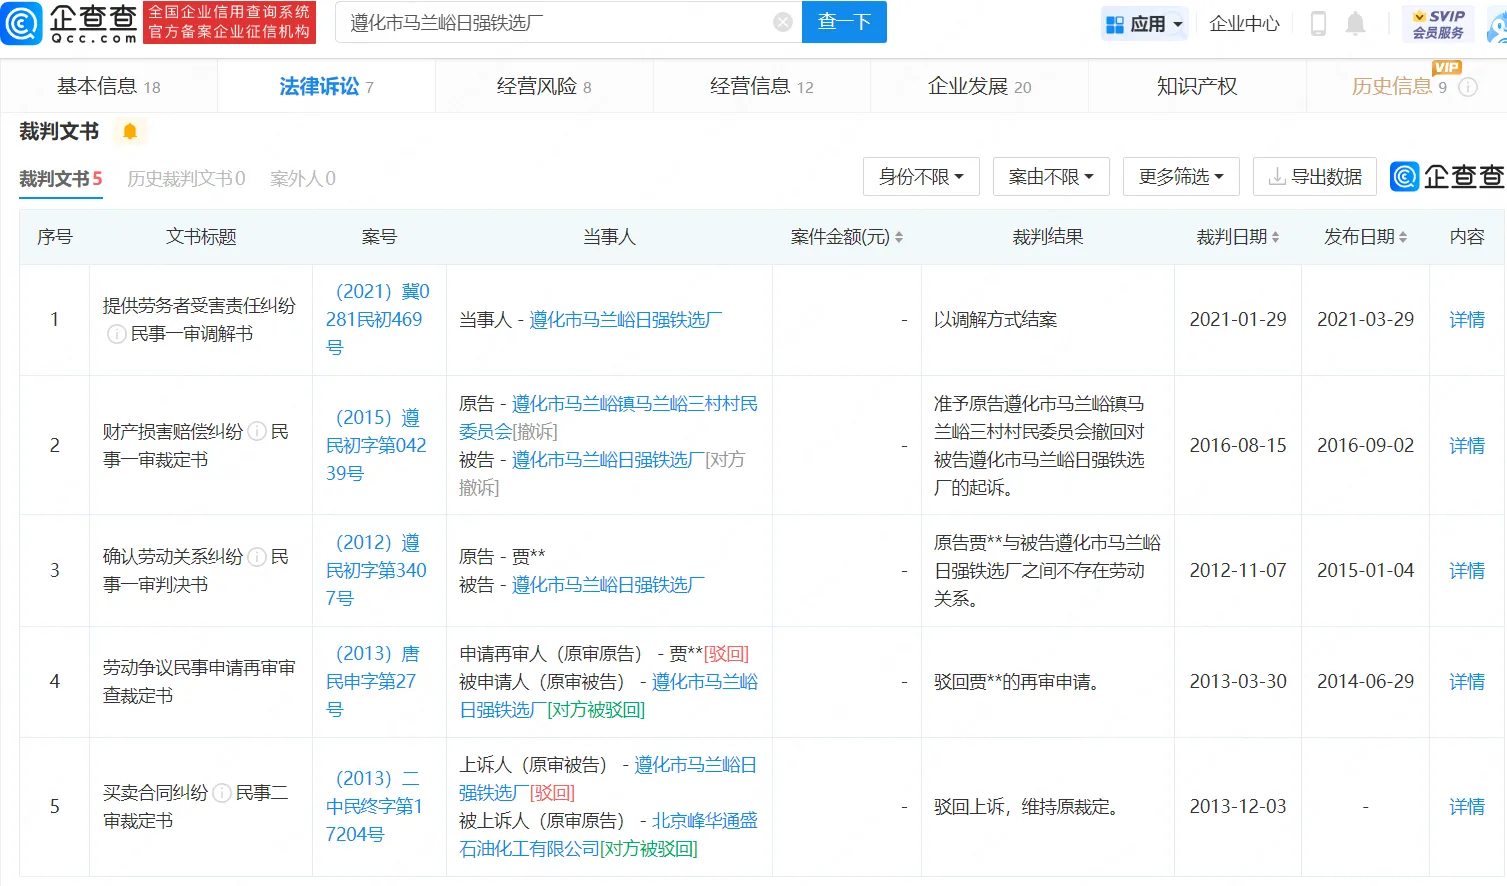Click defendant 遵化市马兰峪日强铁选厂 in row 3

[x=609, y=585]
